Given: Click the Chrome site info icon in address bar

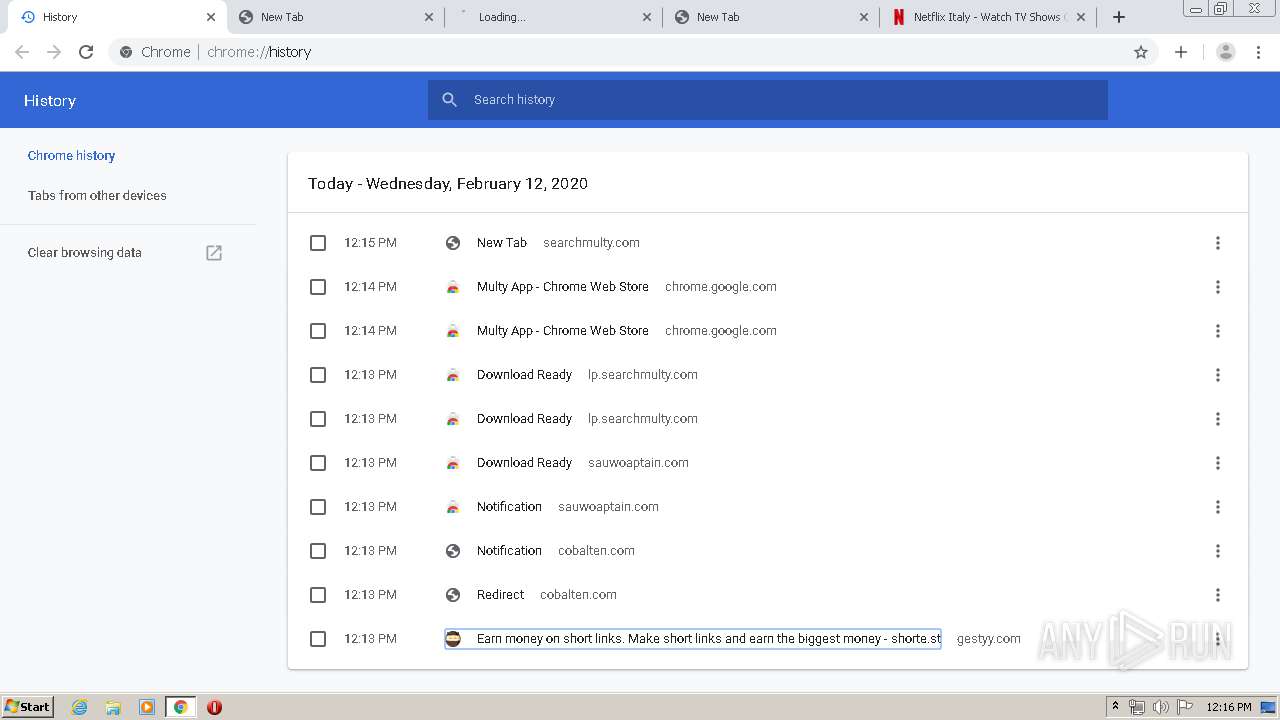Looking at the screenshot, I should [x=126, y=52].
